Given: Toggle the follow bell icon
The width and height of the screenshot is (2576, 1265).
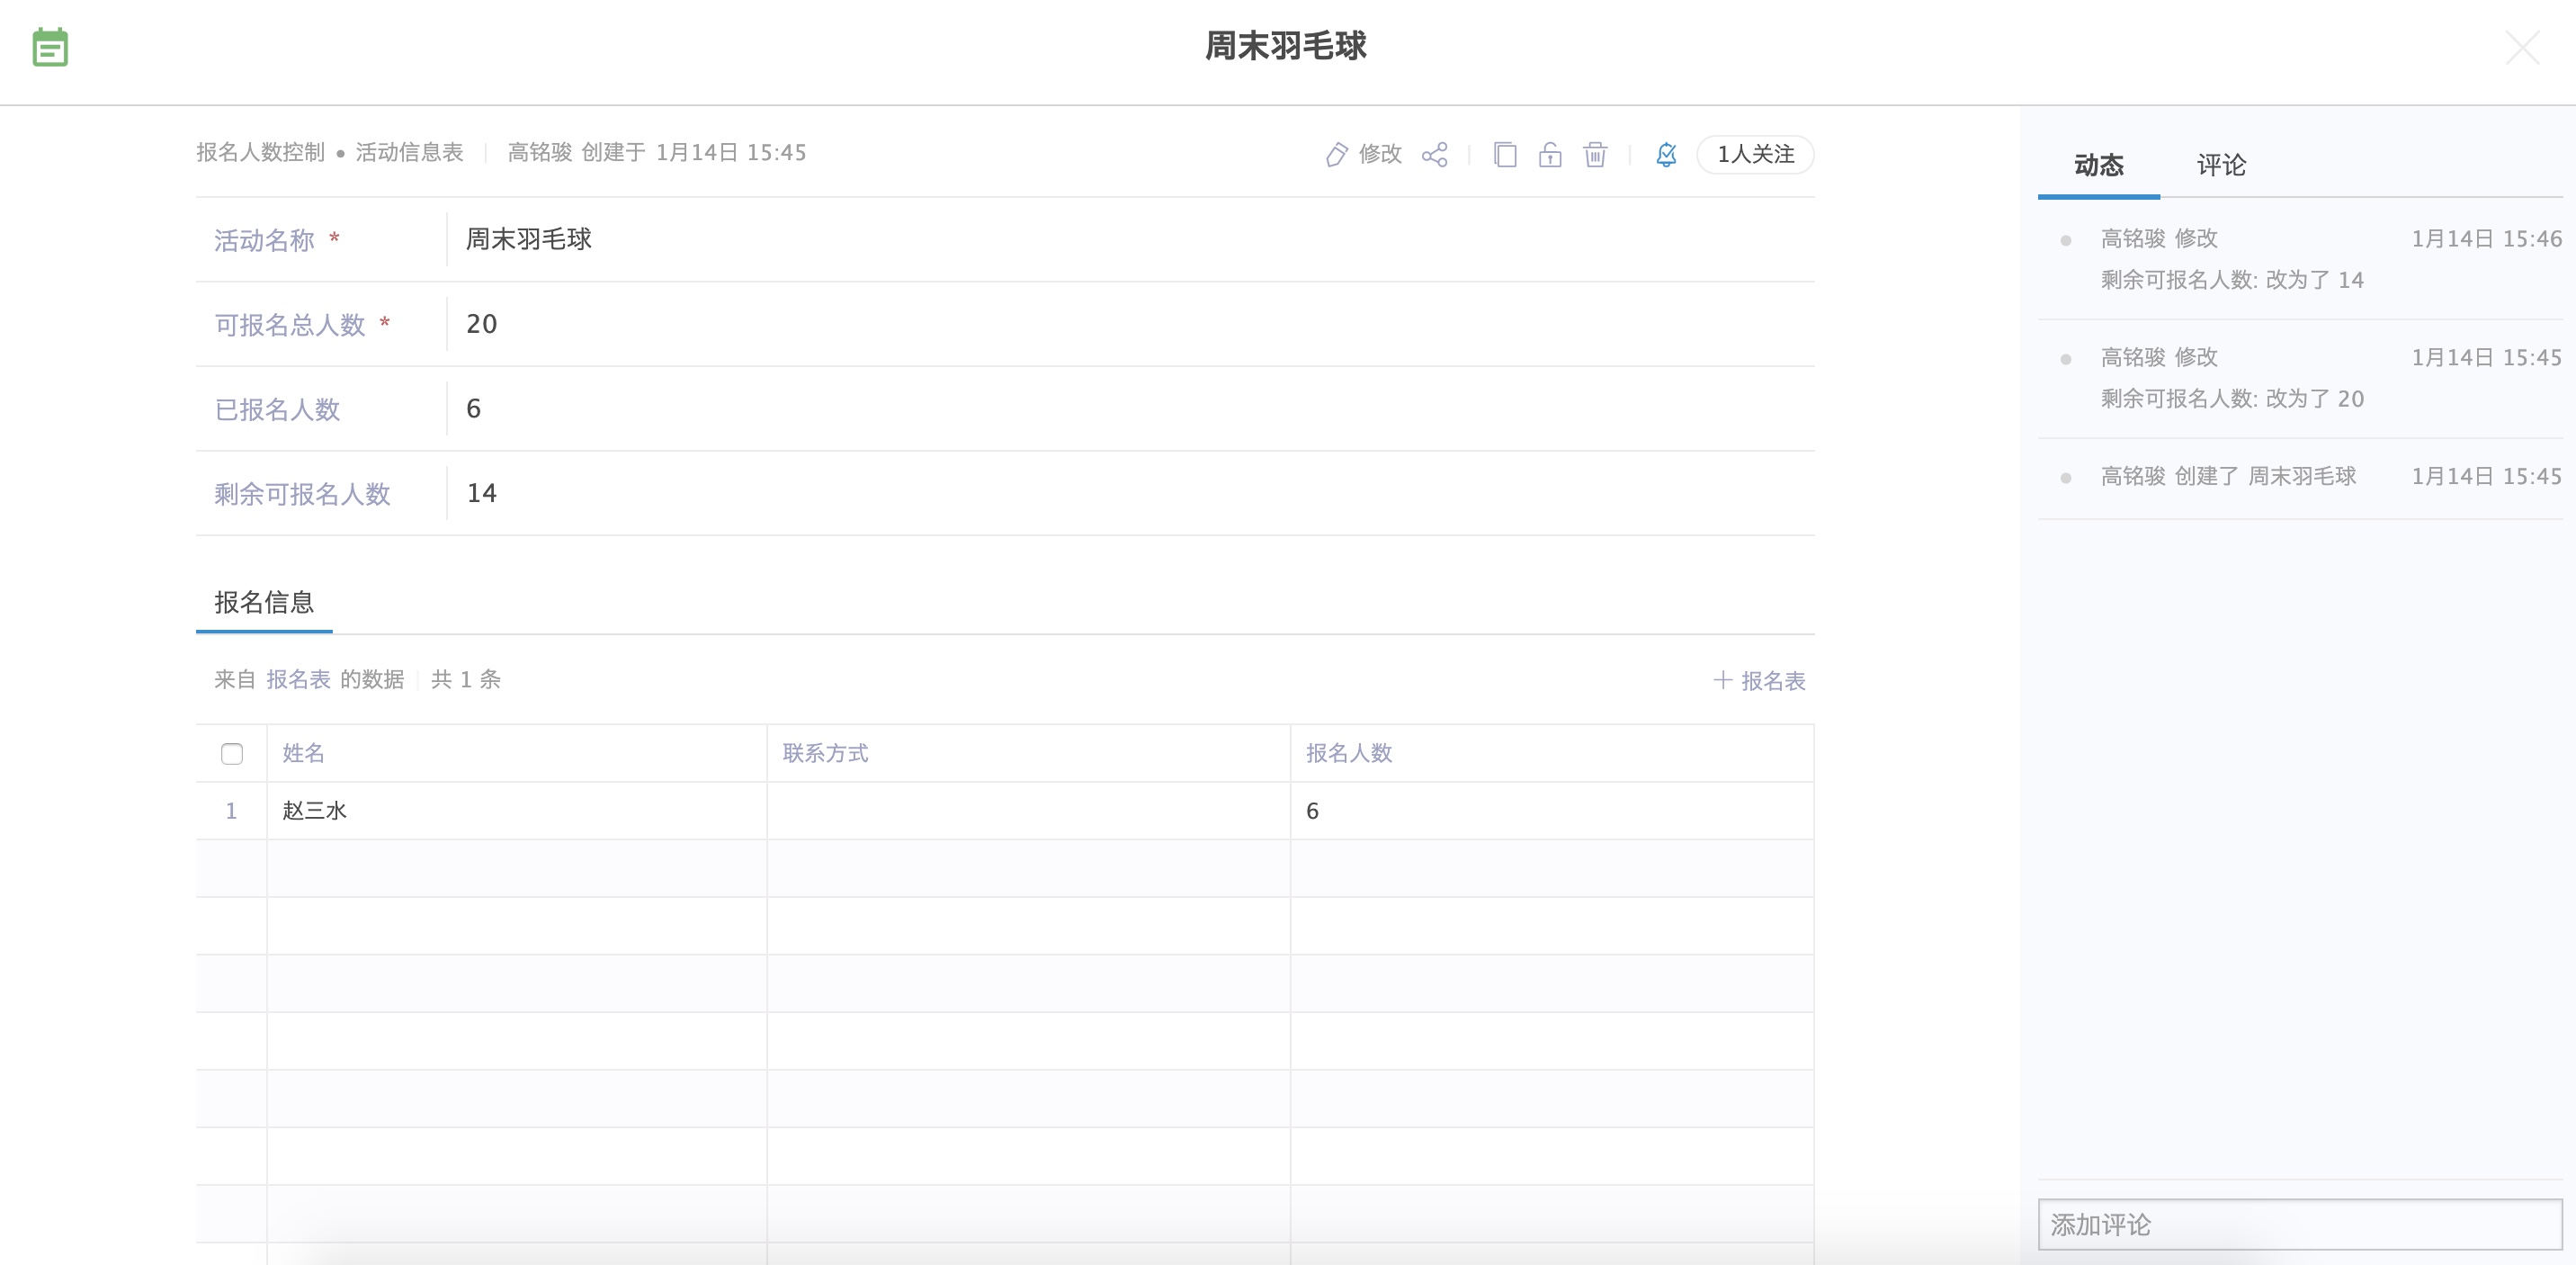Looking at the screenshot, I should coord(1666,154).
